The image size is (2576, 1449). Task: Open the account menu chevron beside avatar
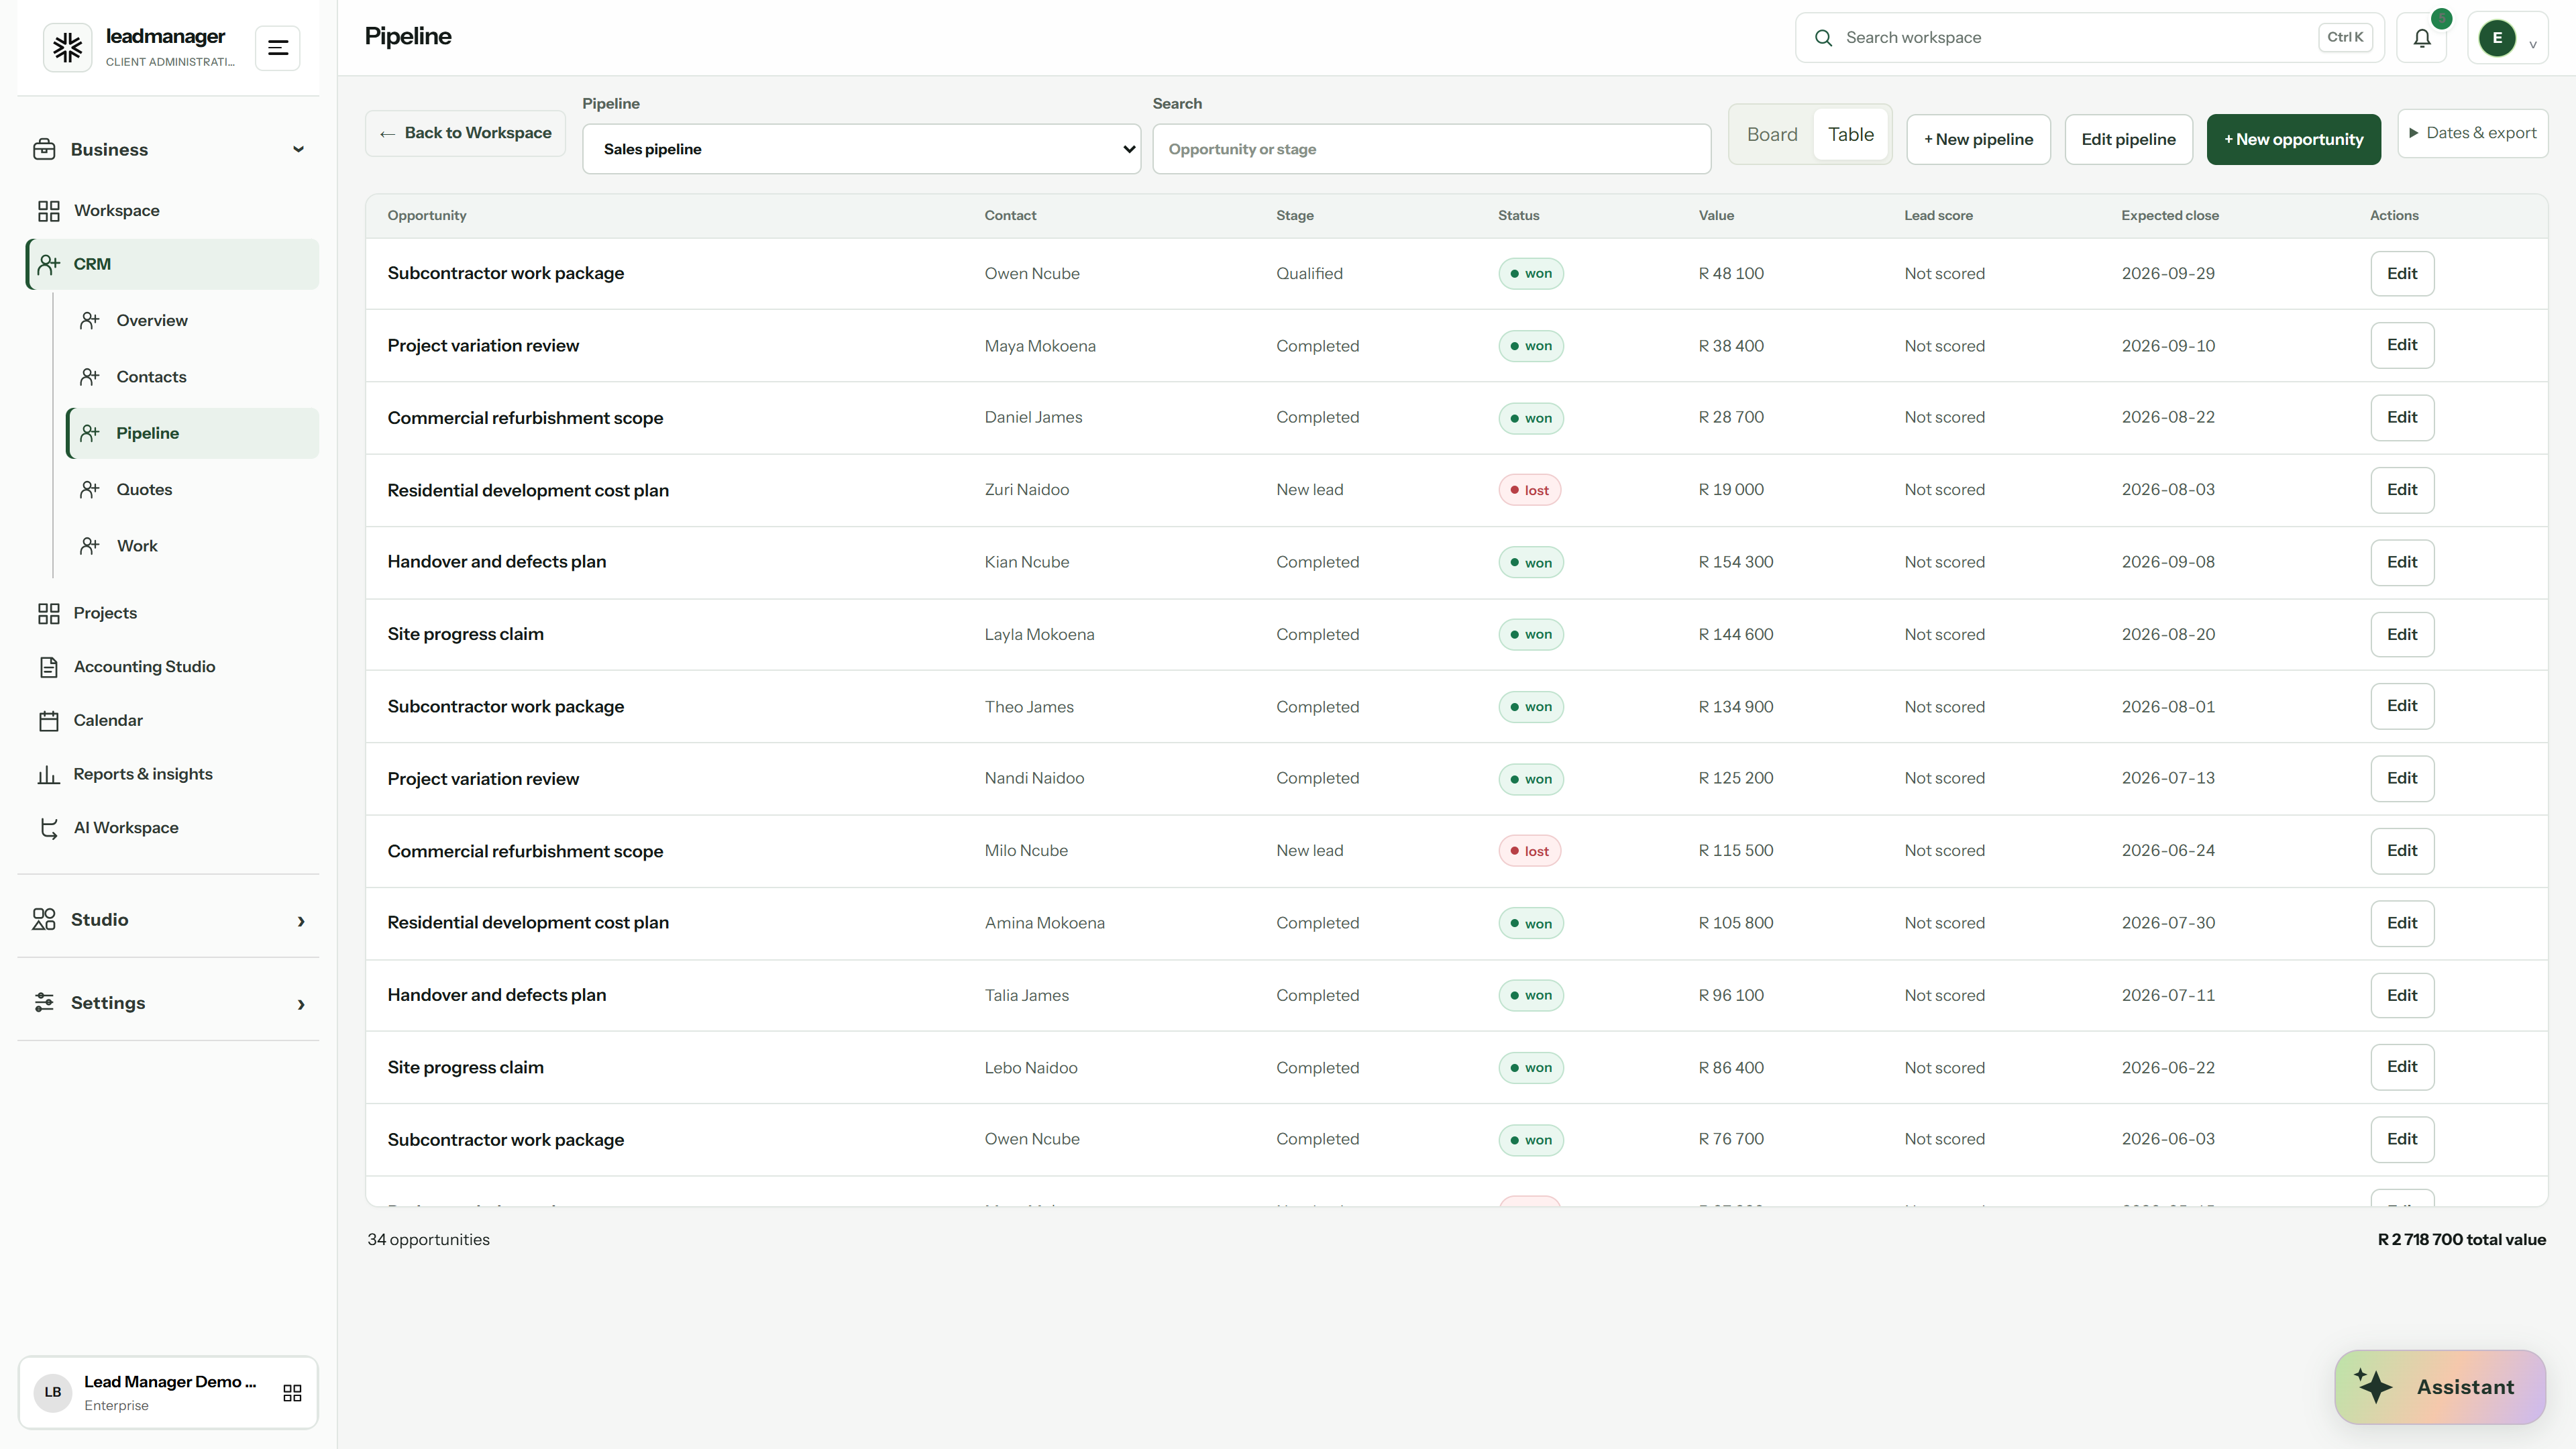point(2533,44)
